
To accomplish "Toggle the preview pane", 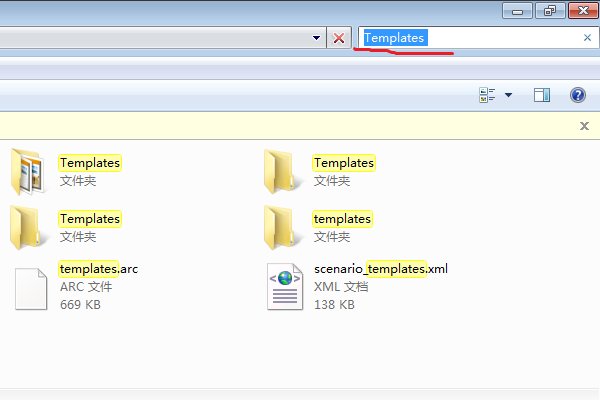I will point(542,95).
